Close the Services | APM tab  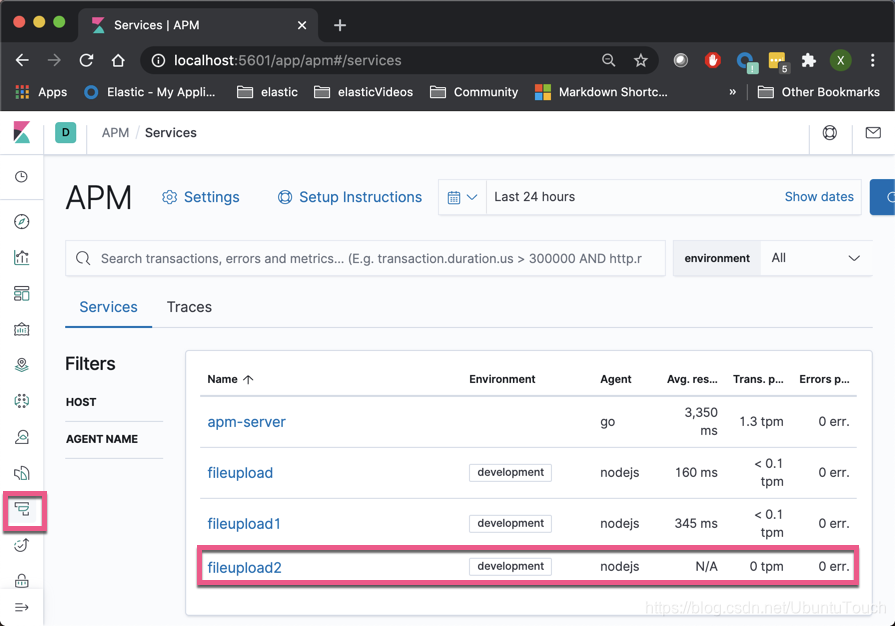point(302,25)
